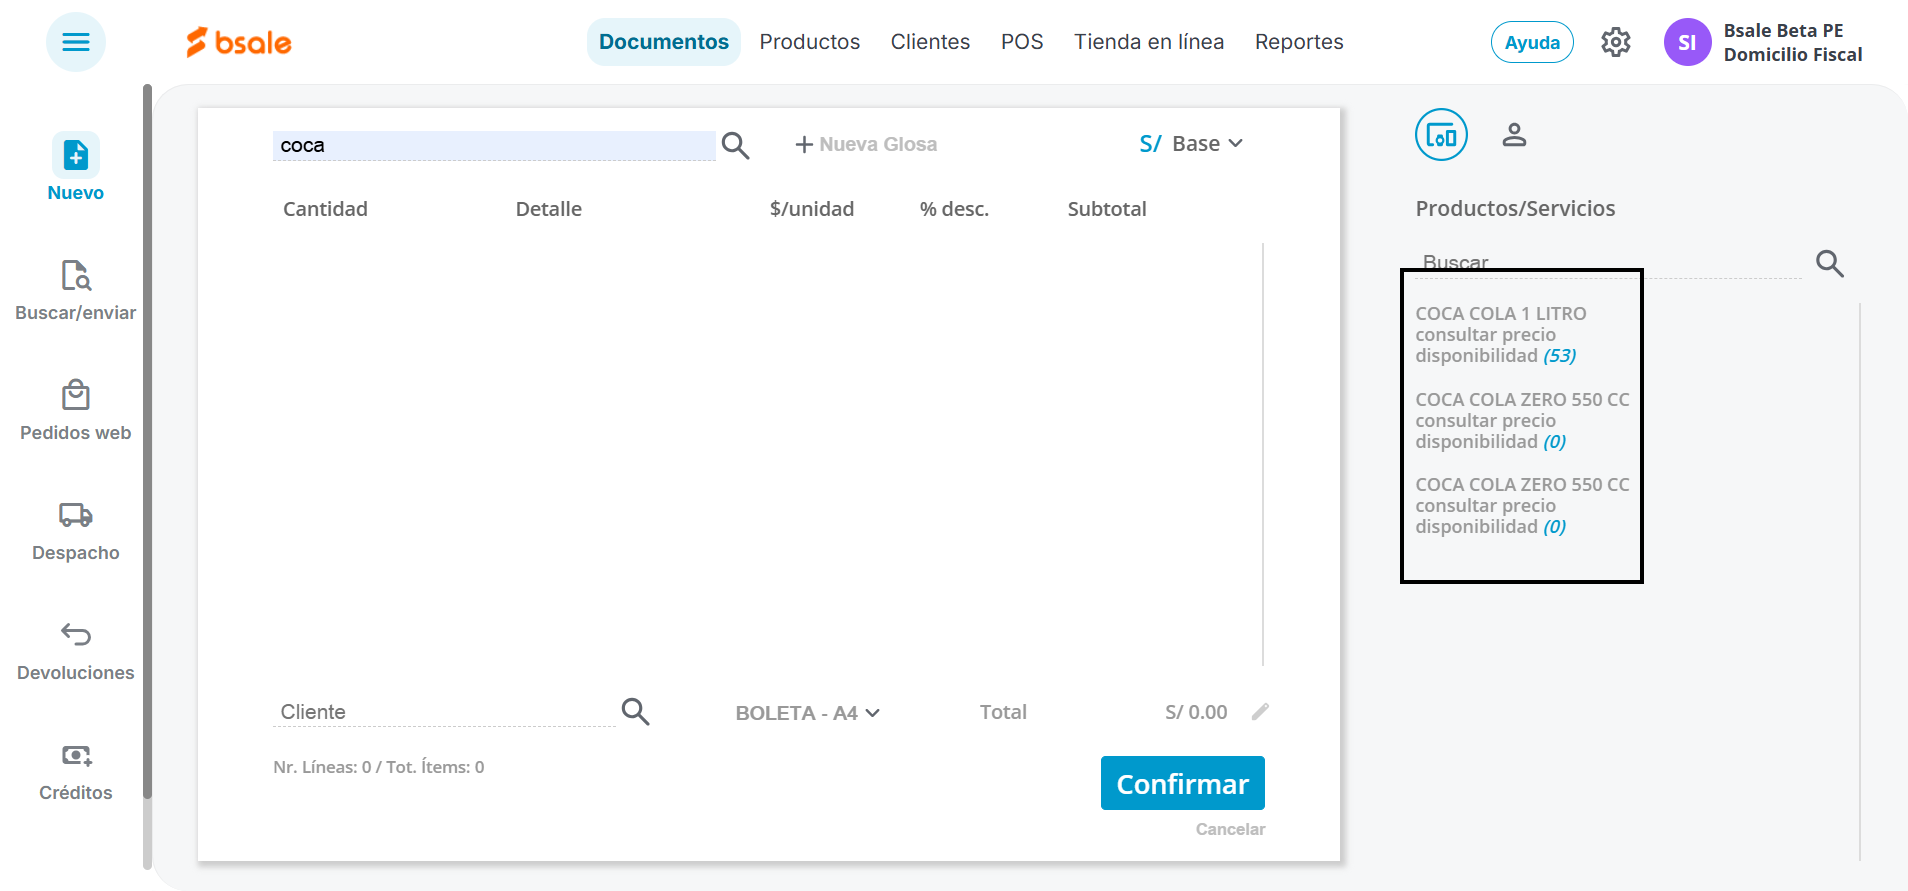Click the Cliente search magnifier icon
Screen dimensions: 1908x891
636,711
